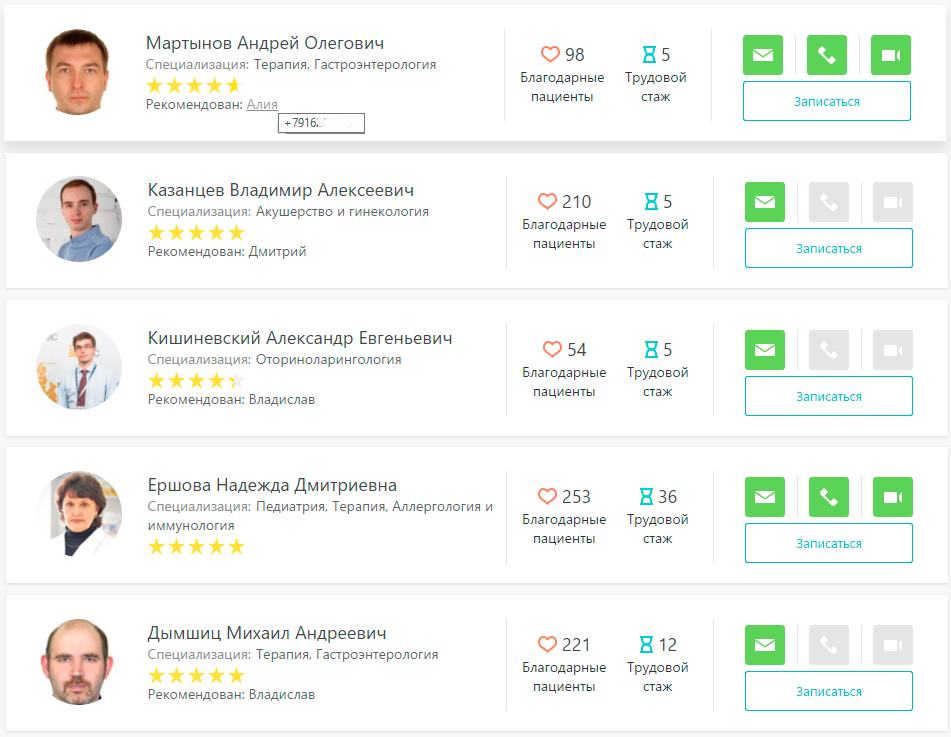Click the greyed phone icon for Казанцев

pyautogui.click(x=829, y=202)
